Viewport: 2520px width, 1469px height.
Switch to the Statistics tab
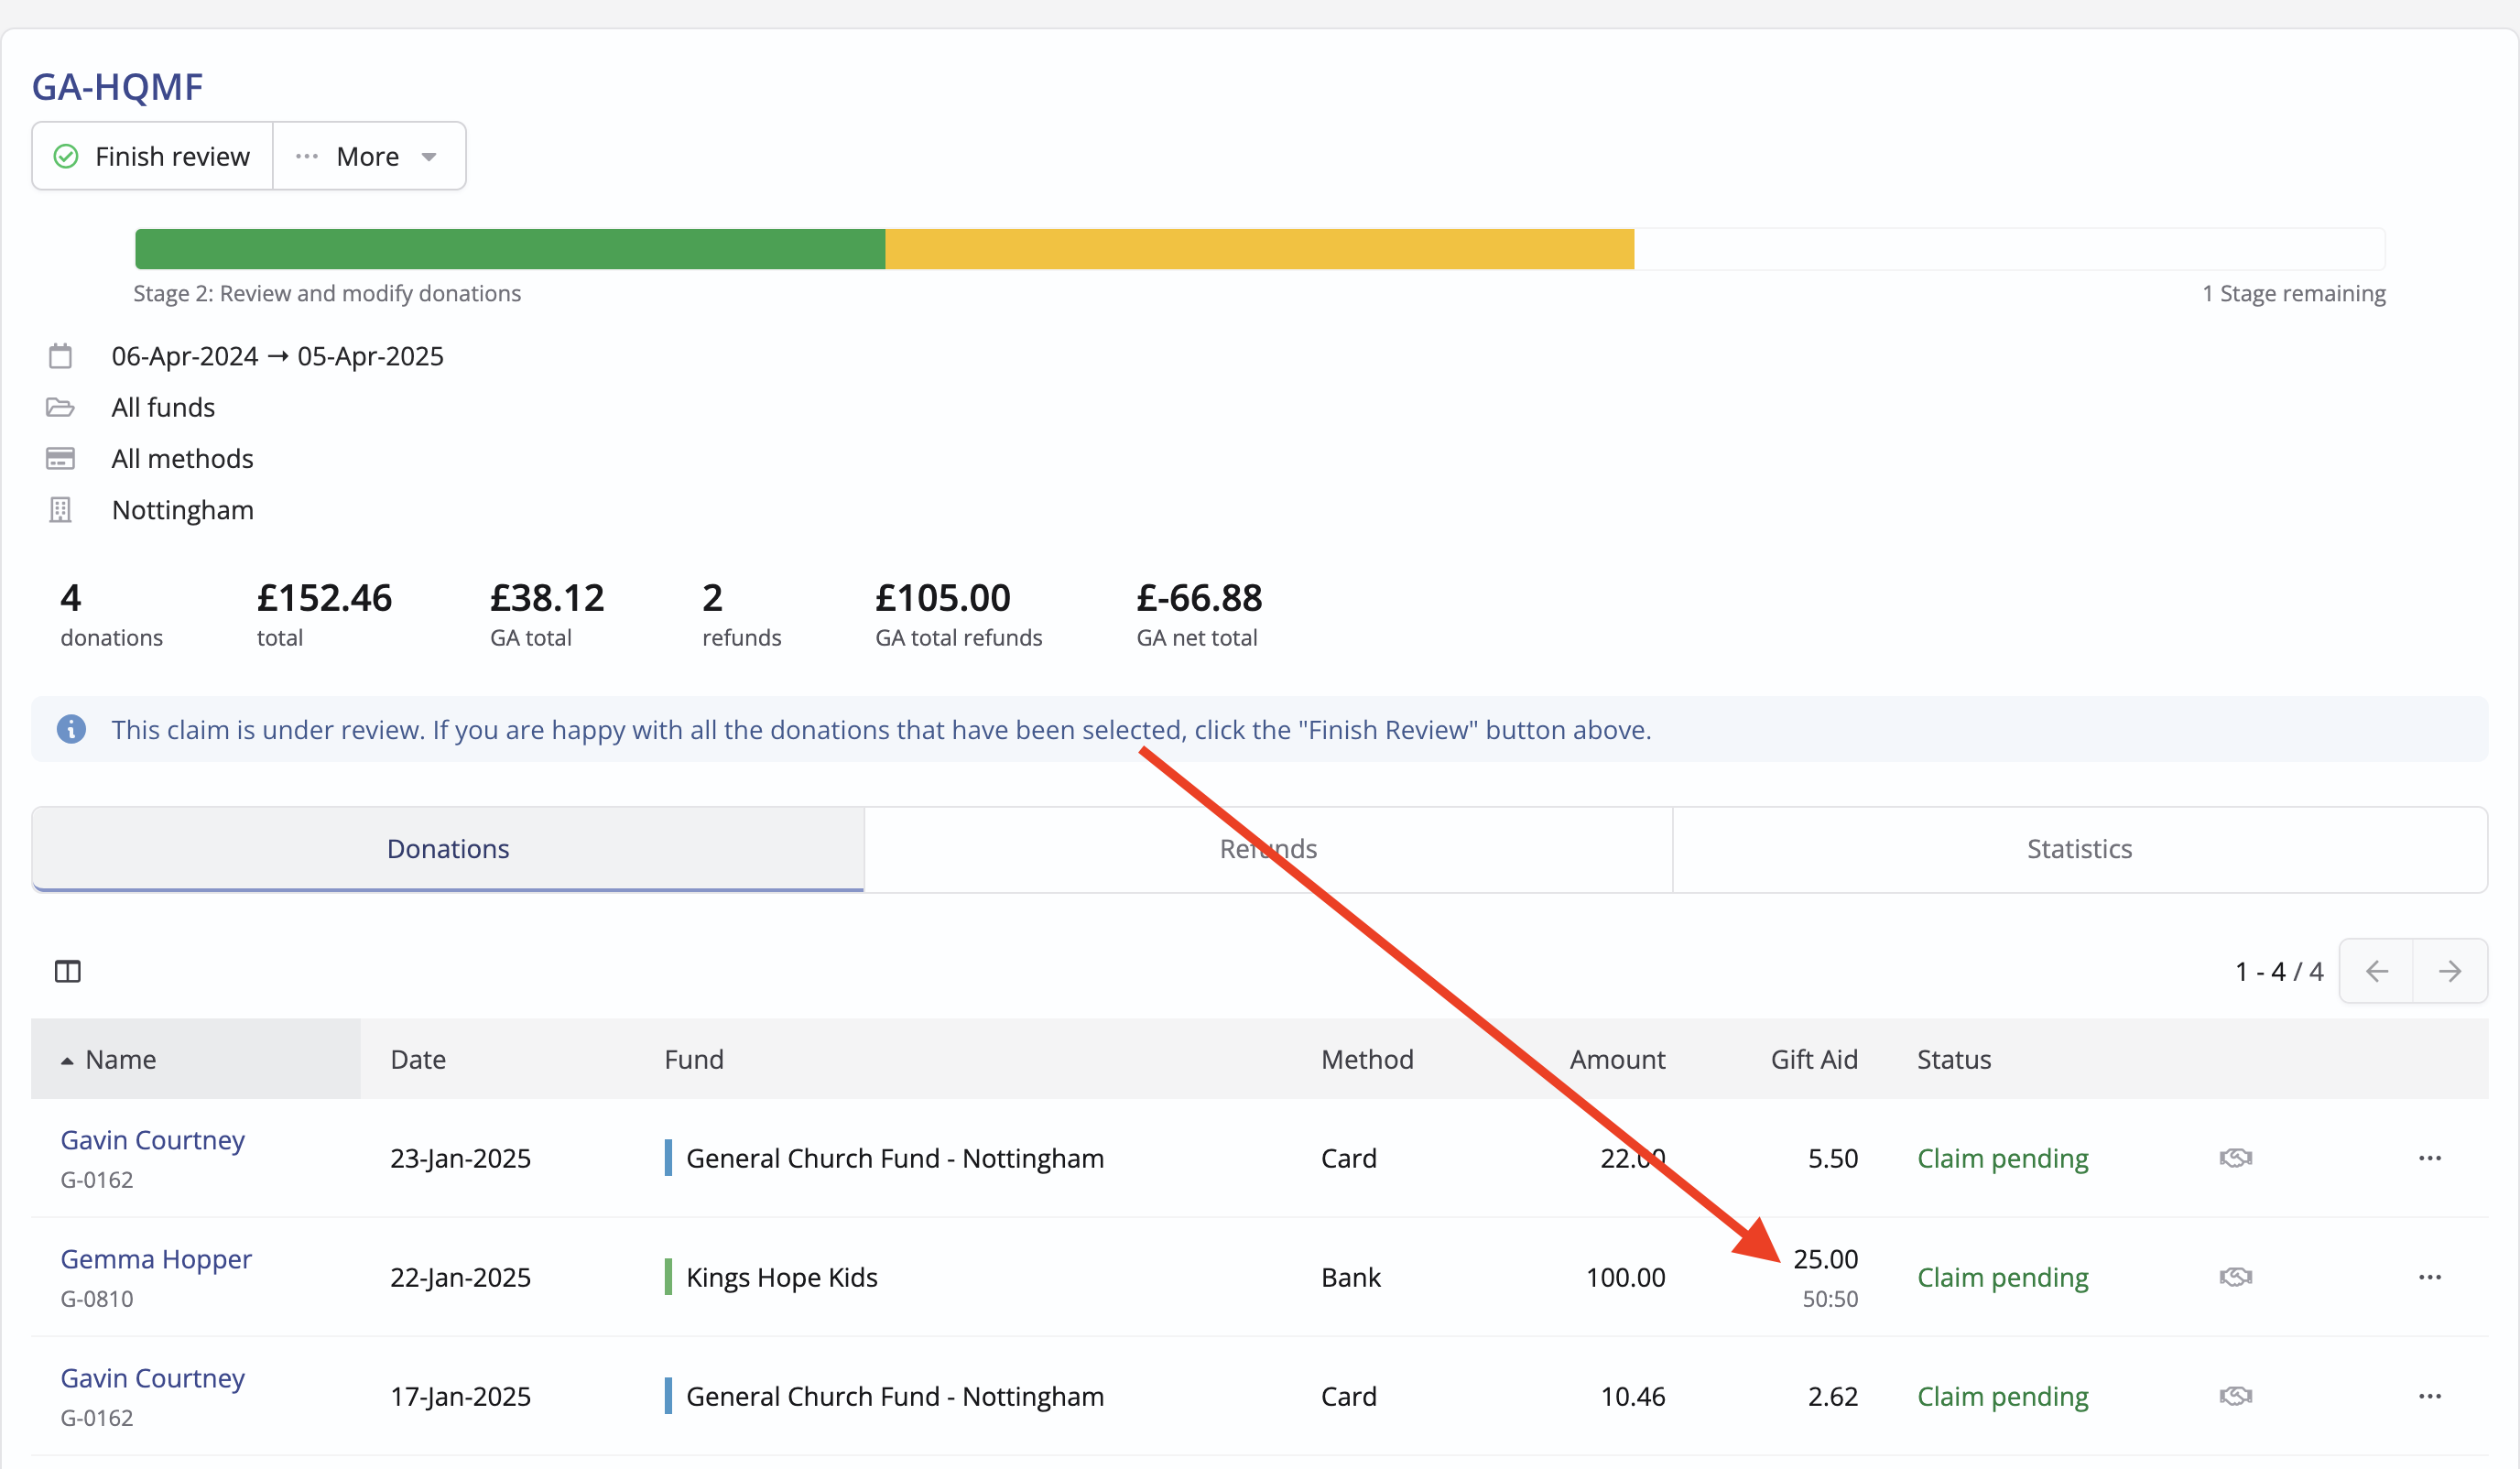[x=2079, y=849]
